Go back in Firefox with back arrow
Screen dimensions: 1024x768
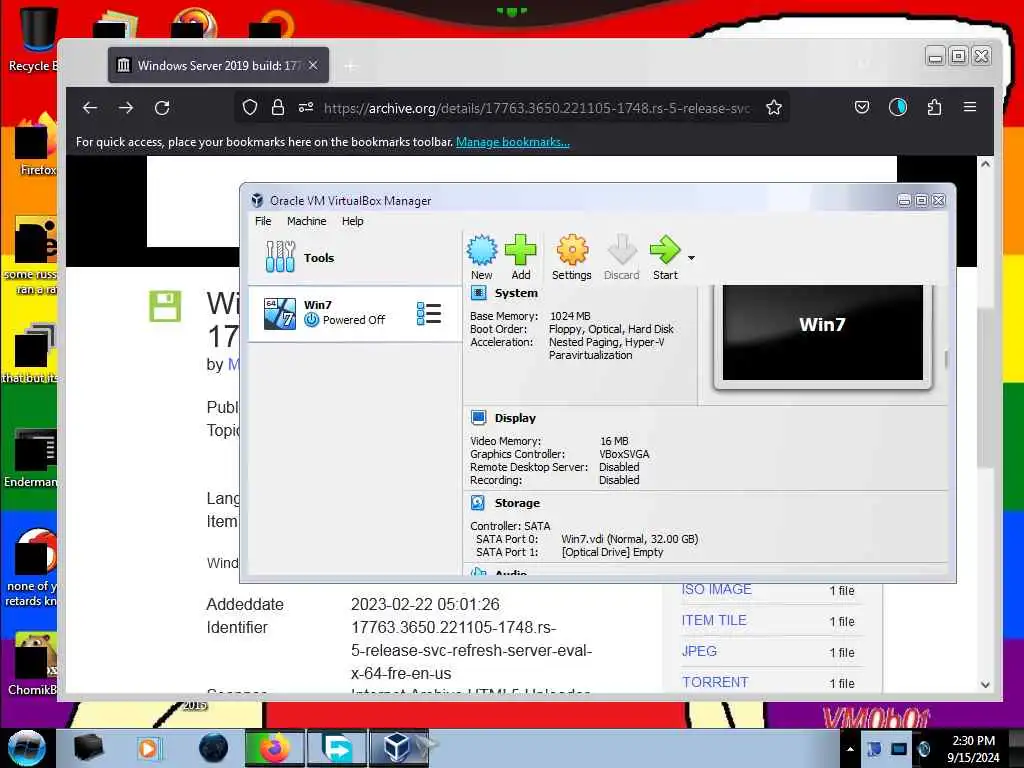(90, 108)
